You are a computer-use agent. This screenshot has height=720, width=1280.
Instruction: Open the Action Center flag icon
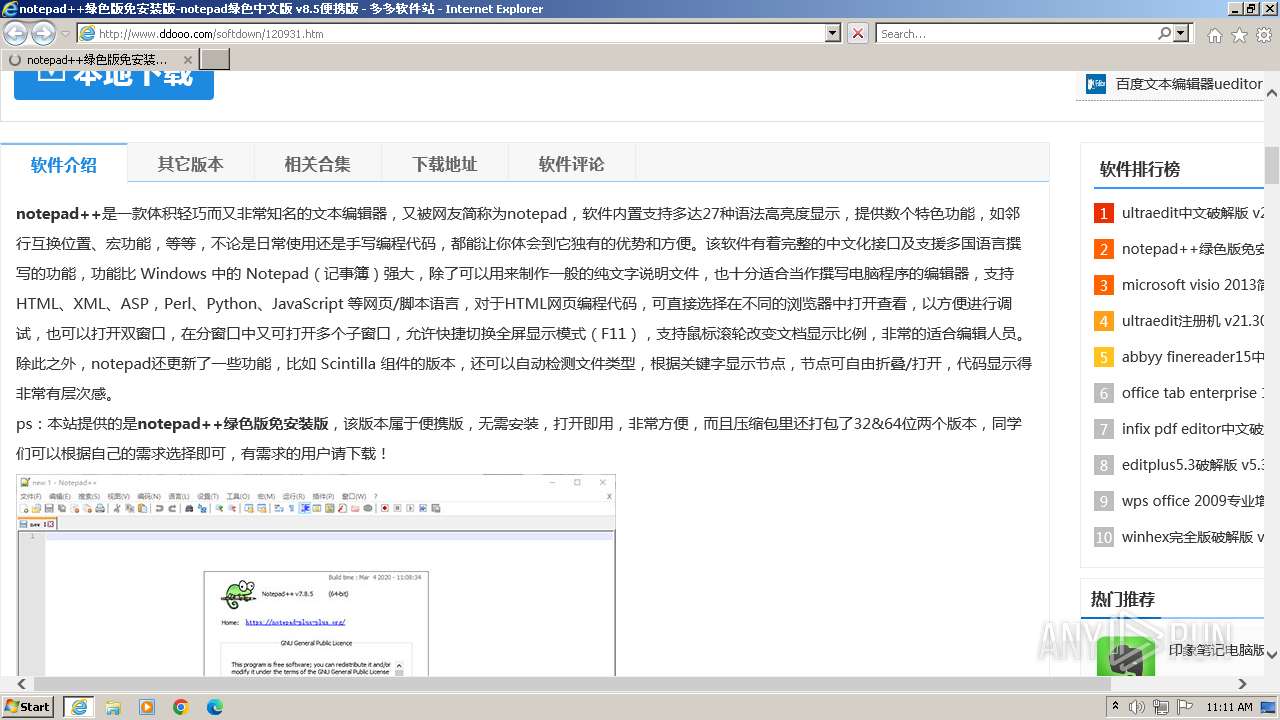click(1185, 707)
